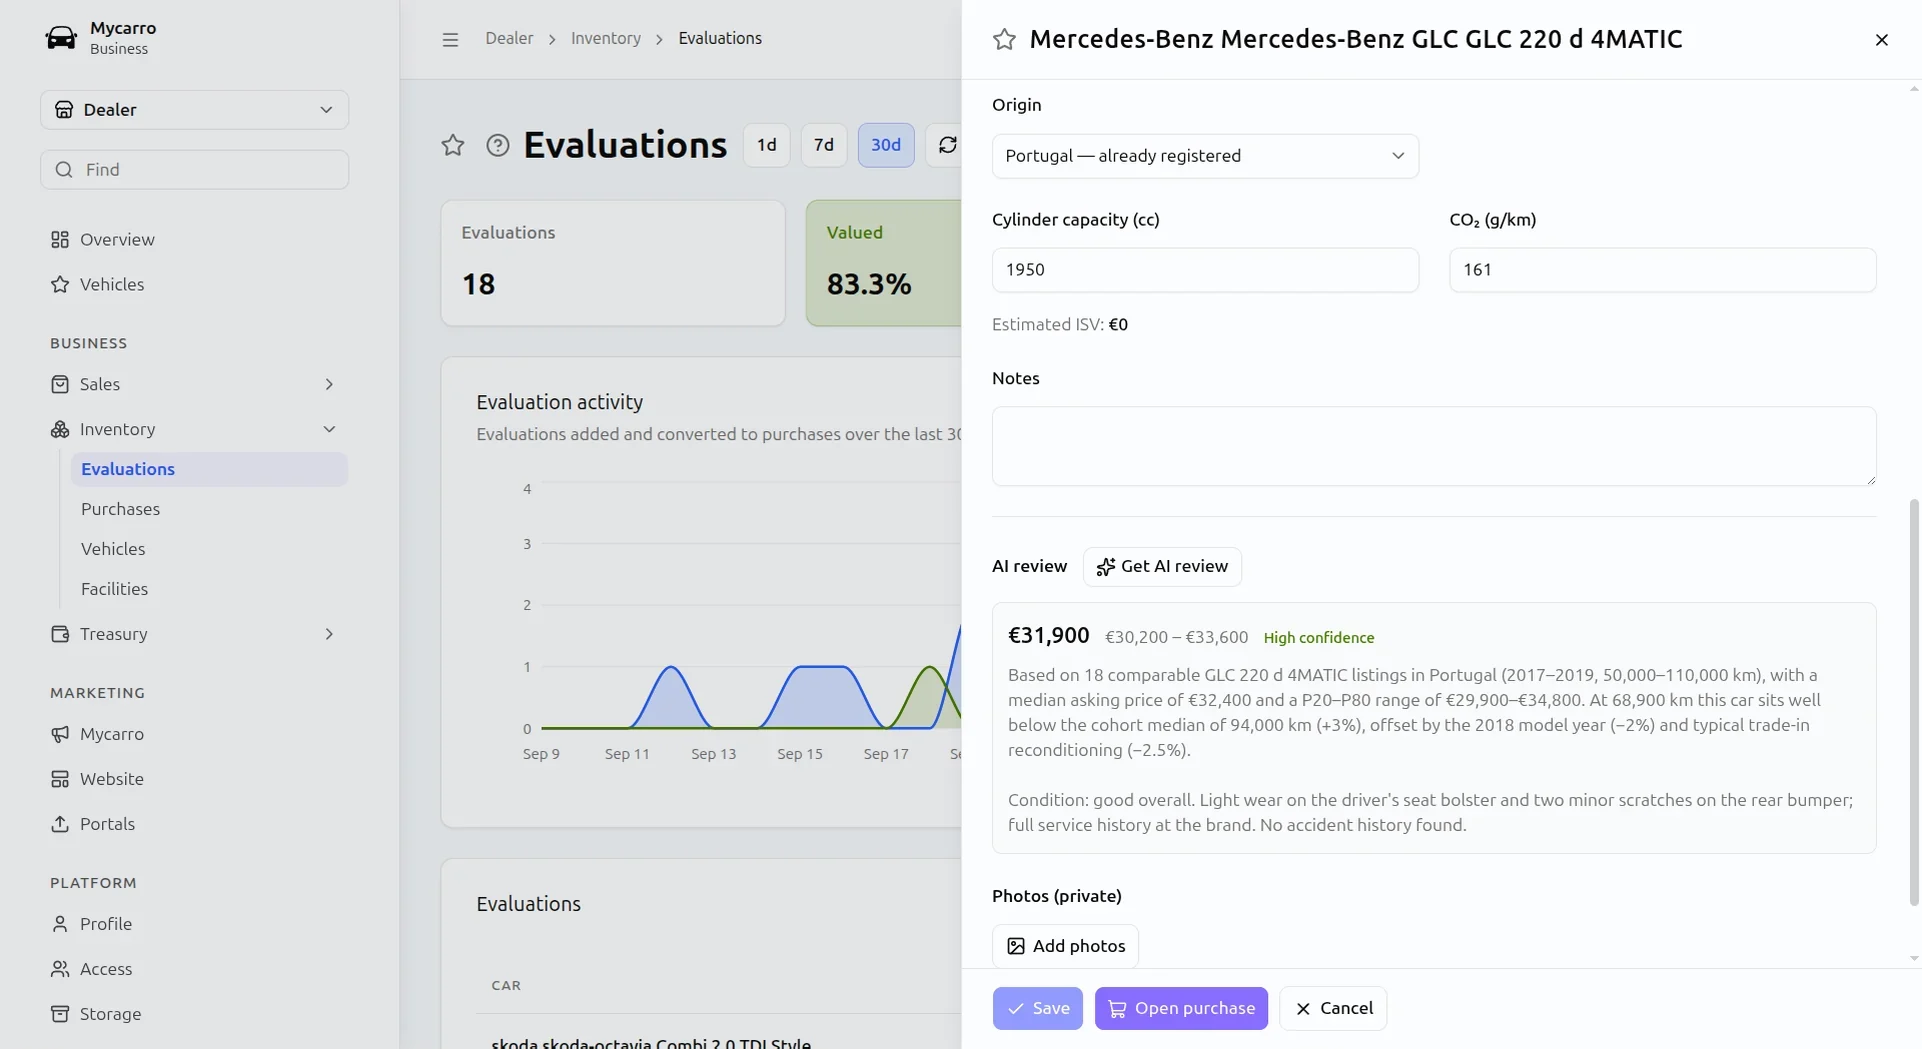Cancel editing the evaluation
Screen dimensions: 1922x1049
click(x=1333, y=1008)
